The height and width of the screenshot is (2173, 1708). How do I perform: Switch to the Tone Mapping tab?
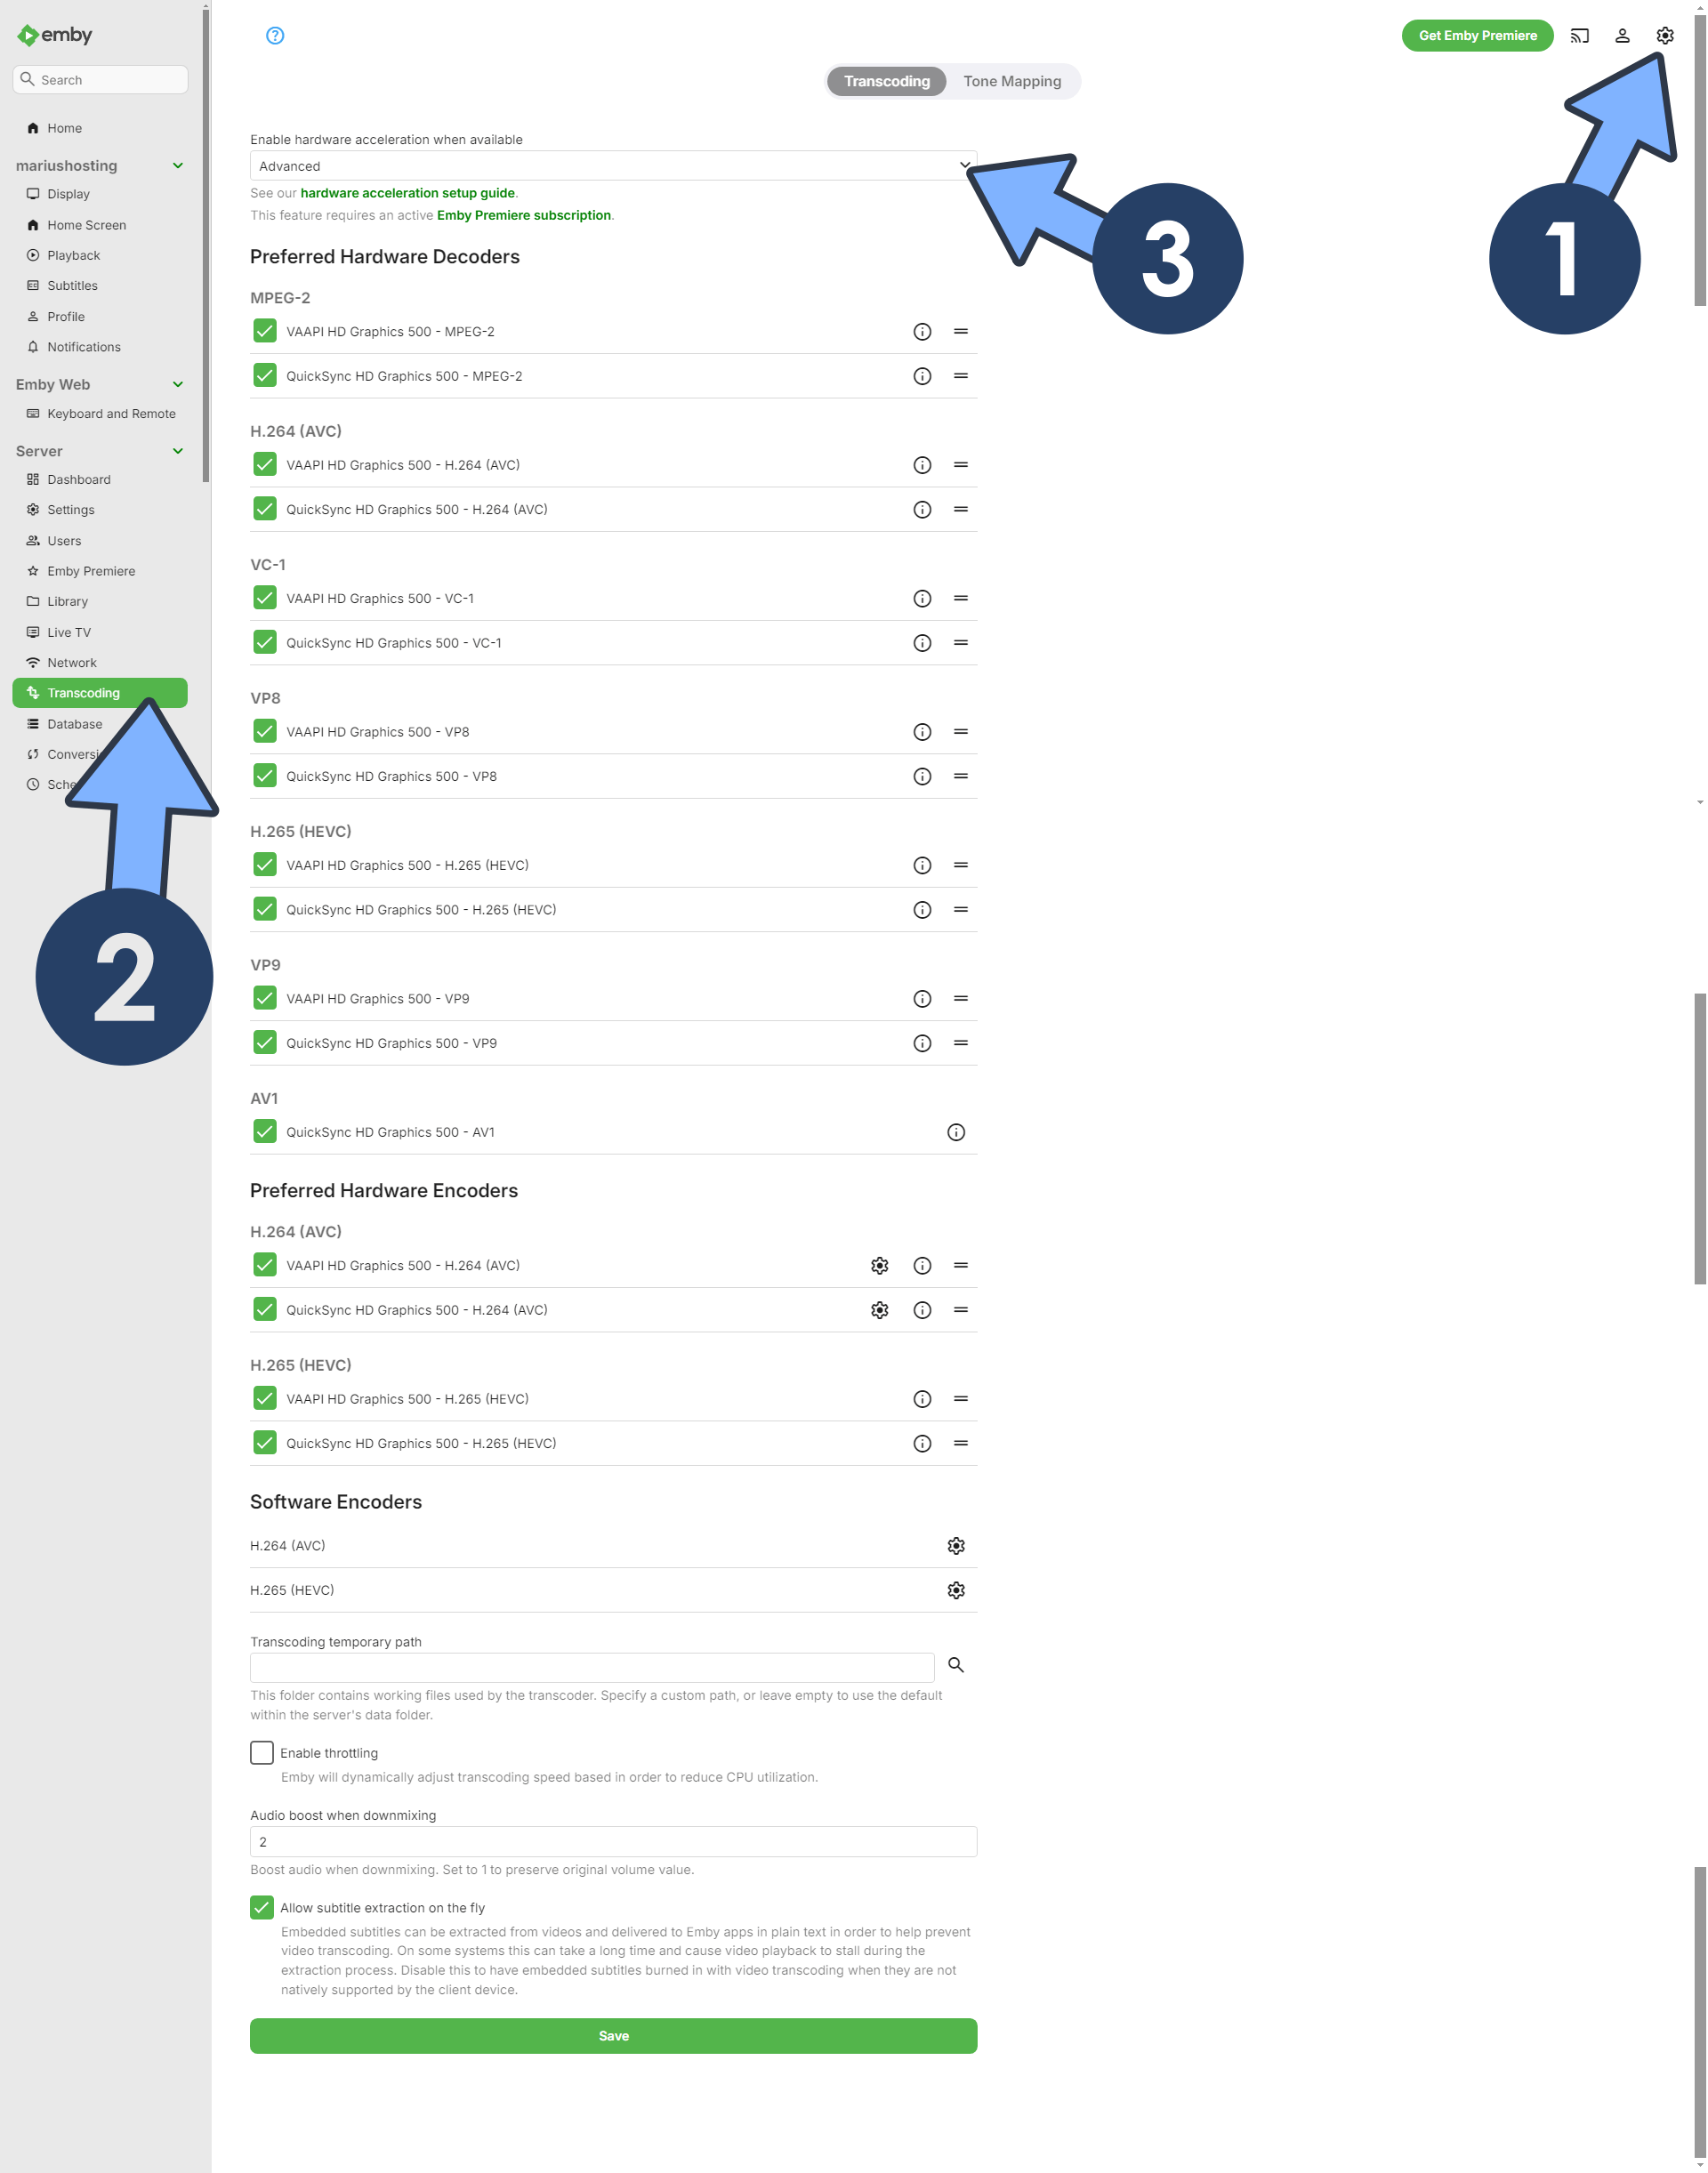(1013, 79)
